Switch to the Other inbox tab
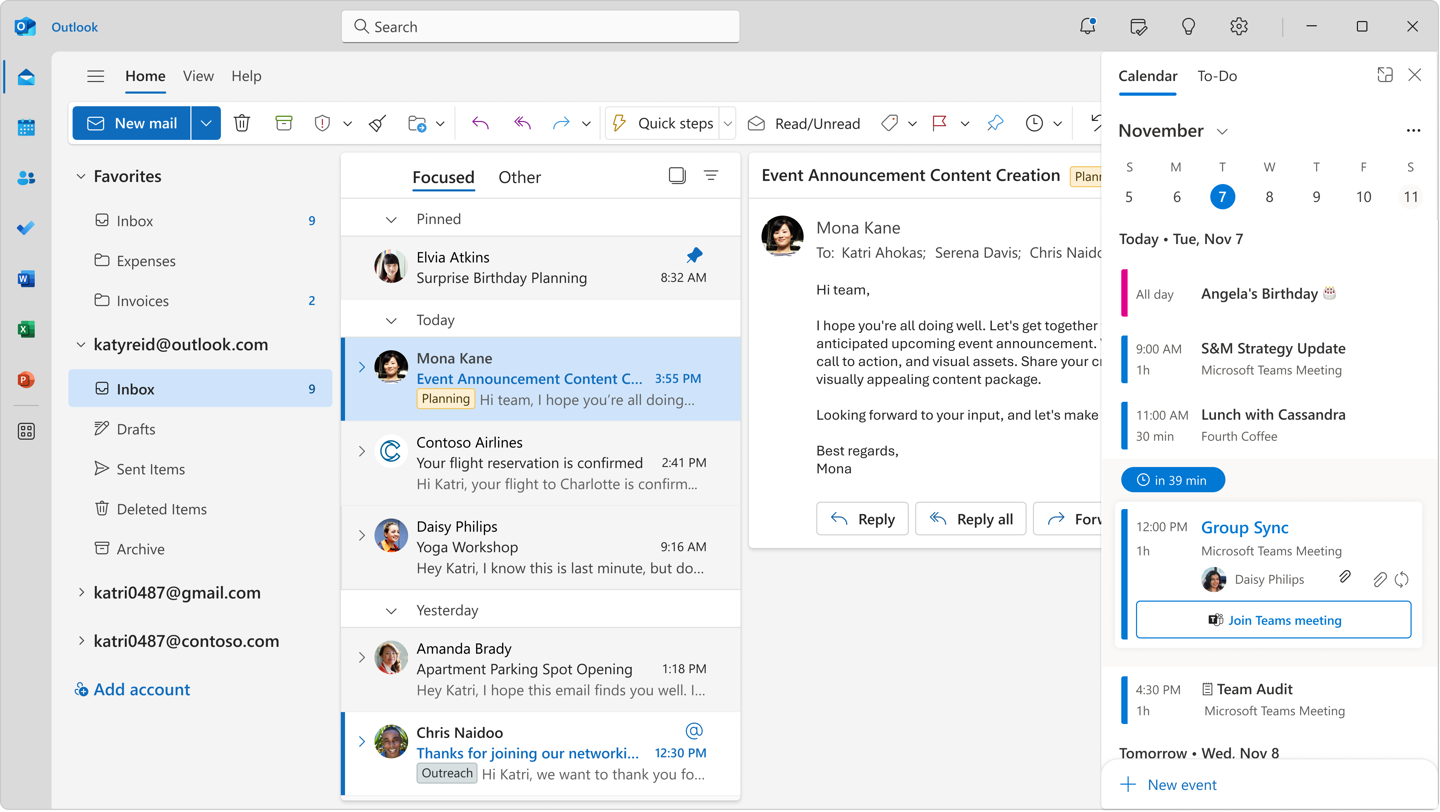1440x812 pixels. (x=519, y=177)
